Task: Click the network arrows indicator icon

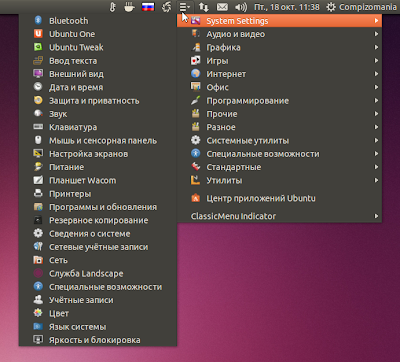Action: click(203, 7)
